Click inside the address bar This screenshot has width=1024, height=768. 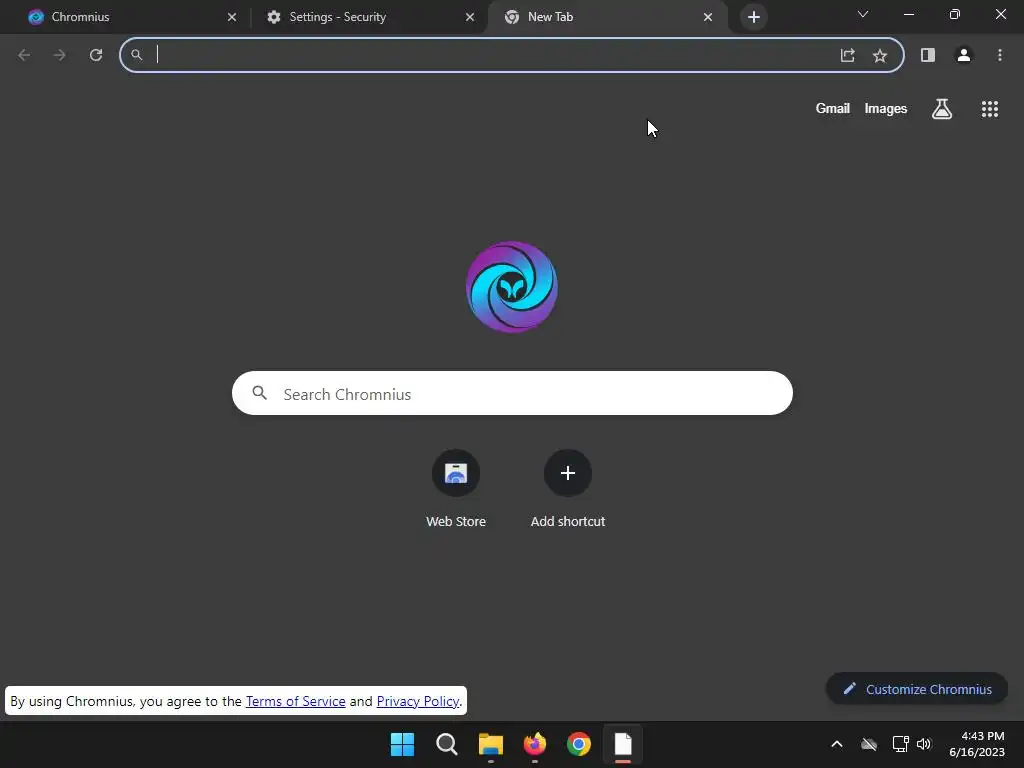(512, 55)
